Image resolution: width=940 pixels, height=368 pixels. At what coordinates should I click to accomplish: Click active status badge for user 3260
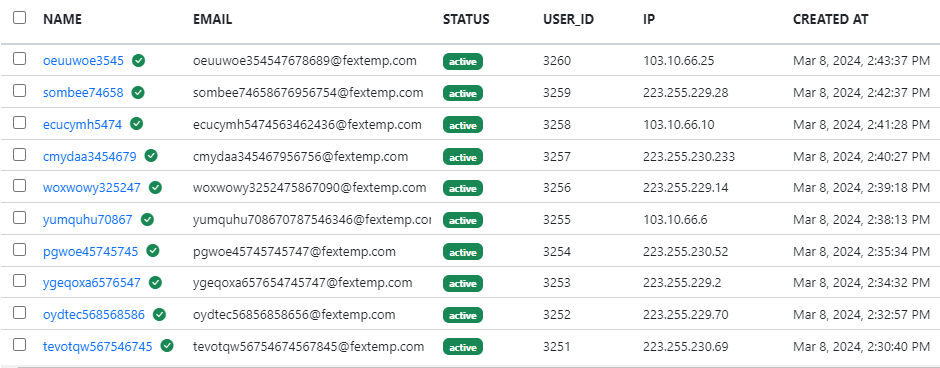click(x=463, y=62)
